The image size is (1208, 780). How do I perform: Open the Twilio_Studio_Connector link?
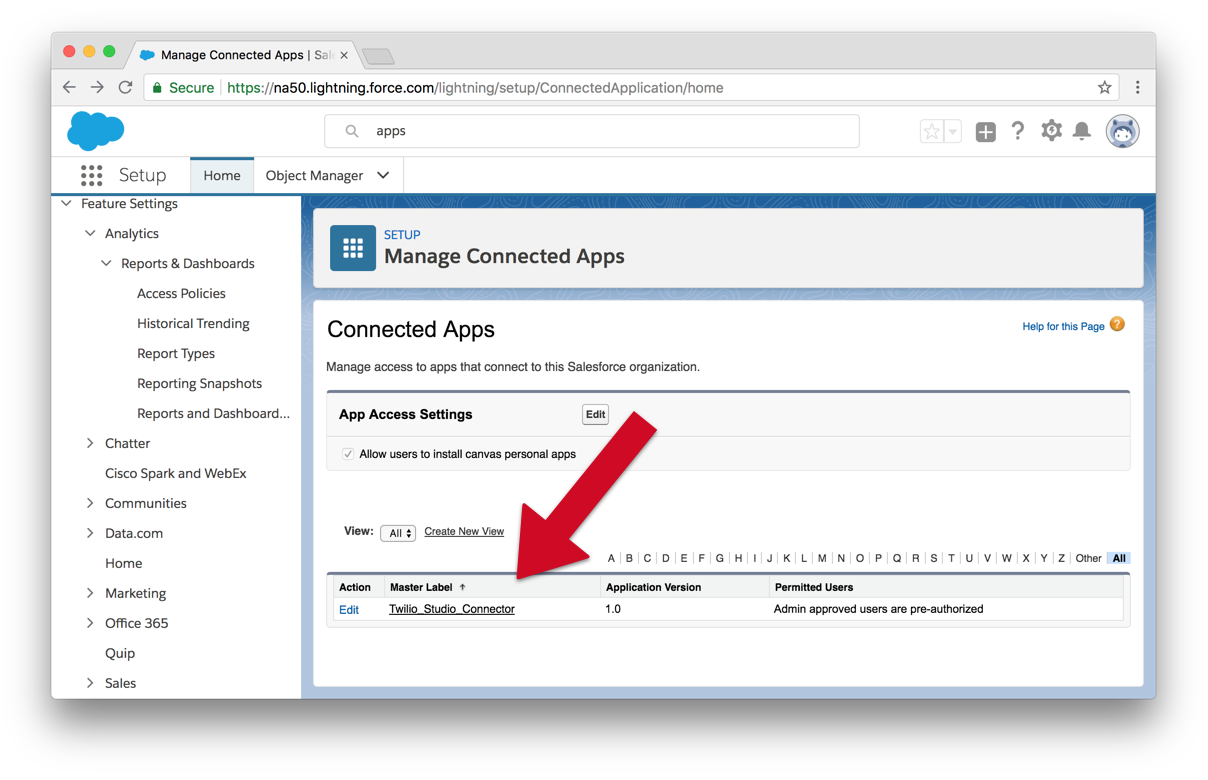pyautogui.click(x=452, y=609)
